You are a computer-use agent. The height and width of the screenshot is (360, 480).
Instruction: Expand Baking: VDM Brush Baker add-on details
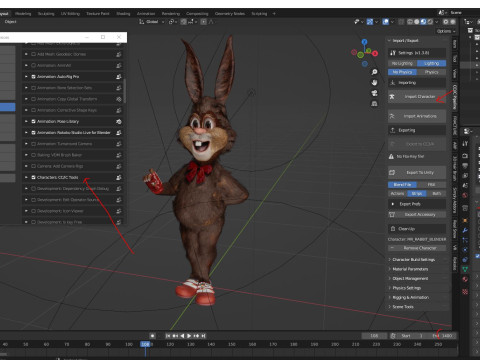click(x=26, y=155)
